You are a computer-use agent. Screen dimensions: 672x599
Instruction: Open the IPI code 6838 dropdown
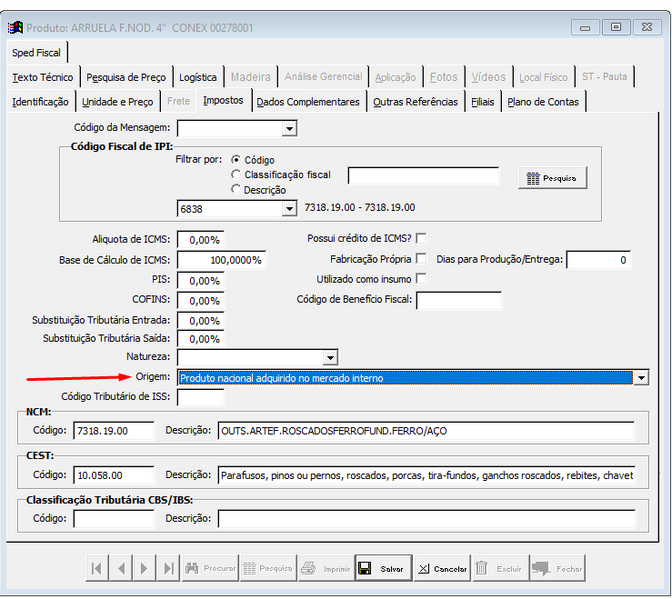[290, 209]
